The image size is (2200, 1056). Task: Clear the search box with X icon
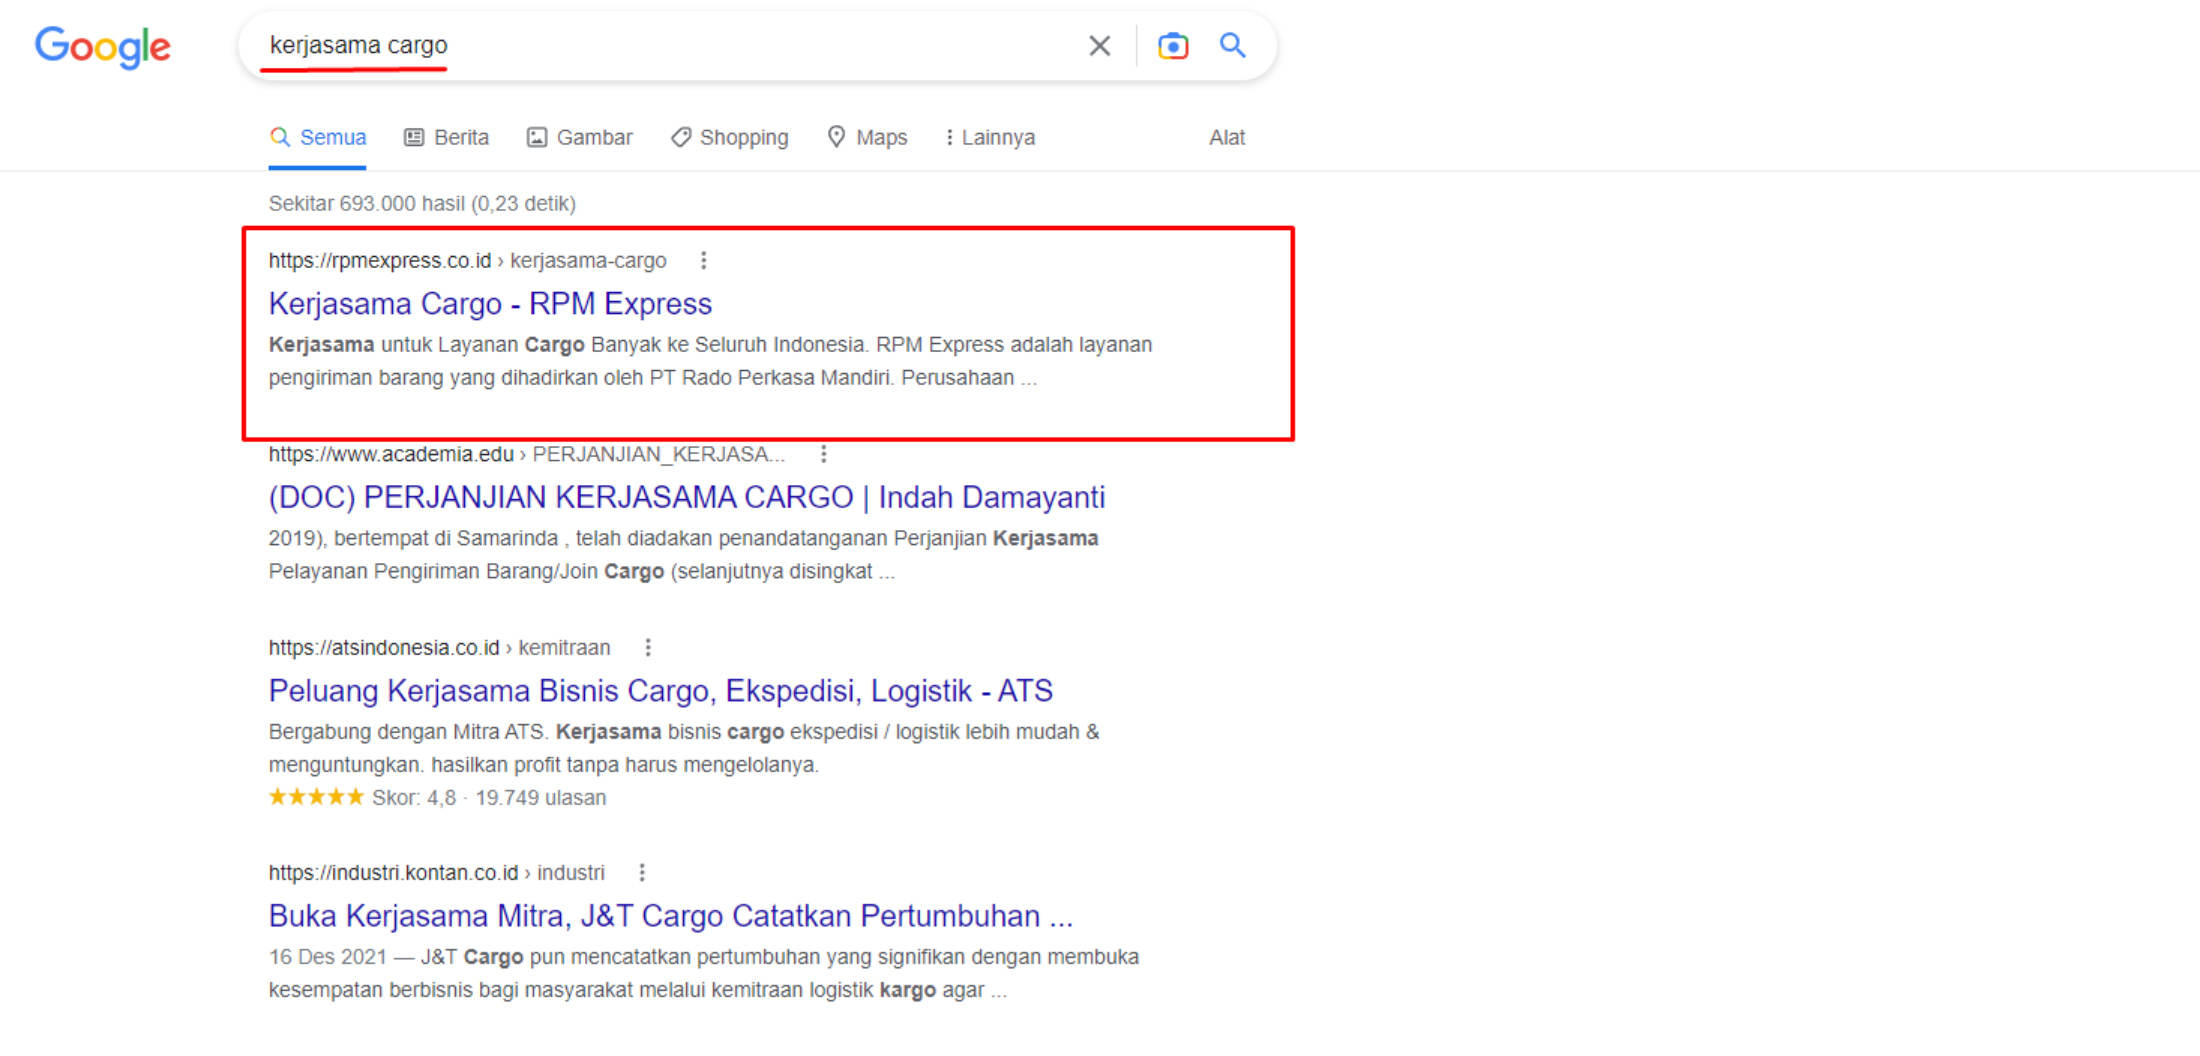pos(1099,46)
